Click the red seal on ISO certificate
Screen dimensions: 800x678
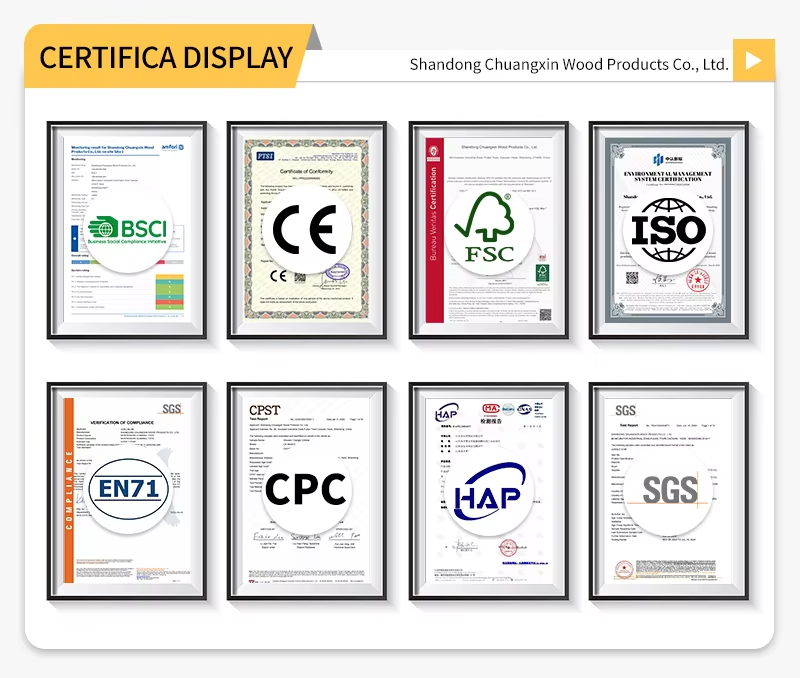click(697, 280)
